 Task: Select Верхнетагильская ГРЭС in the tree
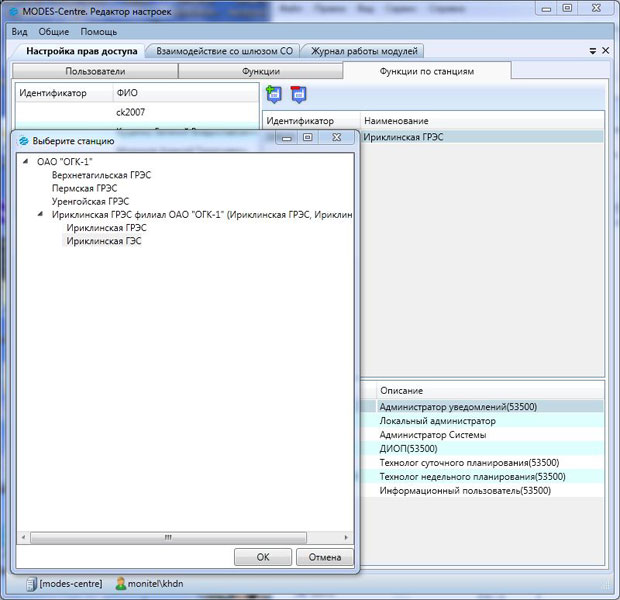pyautogui.click(x=101, y=175)
